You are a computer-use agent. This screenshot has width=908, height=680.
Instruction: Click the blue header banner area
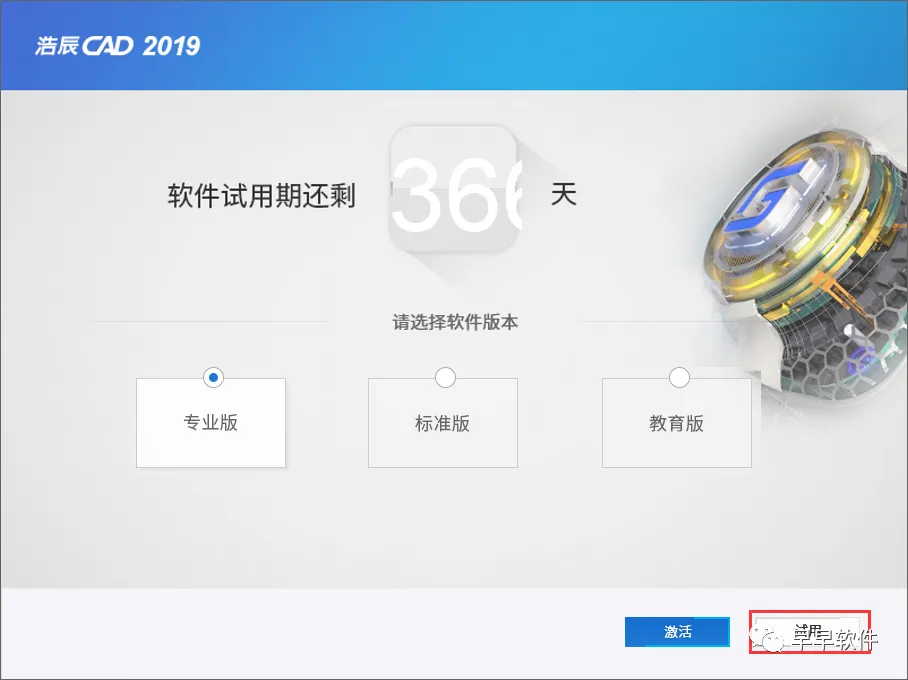point(454,45)
